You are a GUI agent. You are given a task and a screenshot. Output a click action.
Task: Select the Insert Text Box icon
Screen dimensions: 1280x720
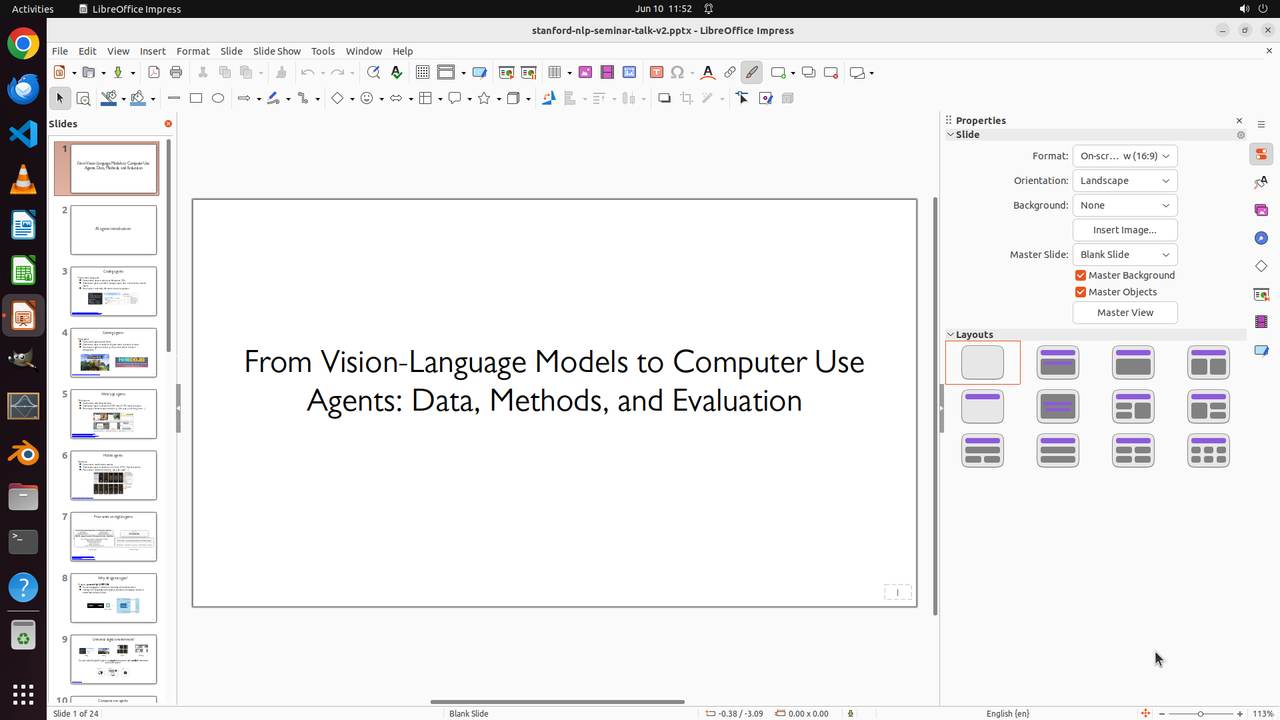click(x=656, y=72)
